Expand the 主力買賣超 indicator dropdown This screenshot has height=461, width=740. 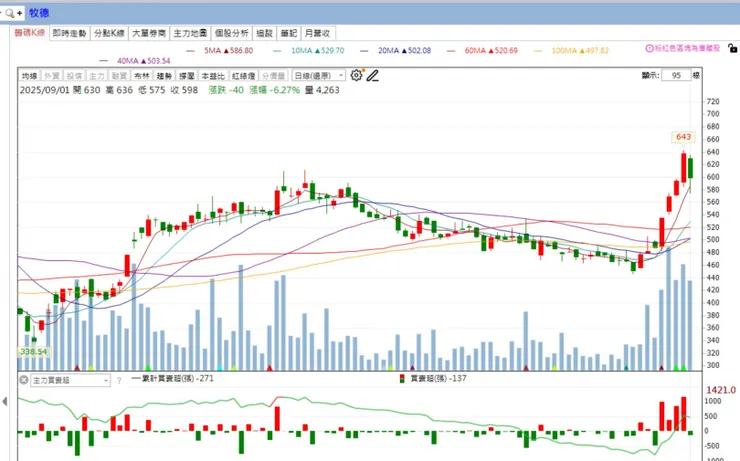(x=70, y=380)
